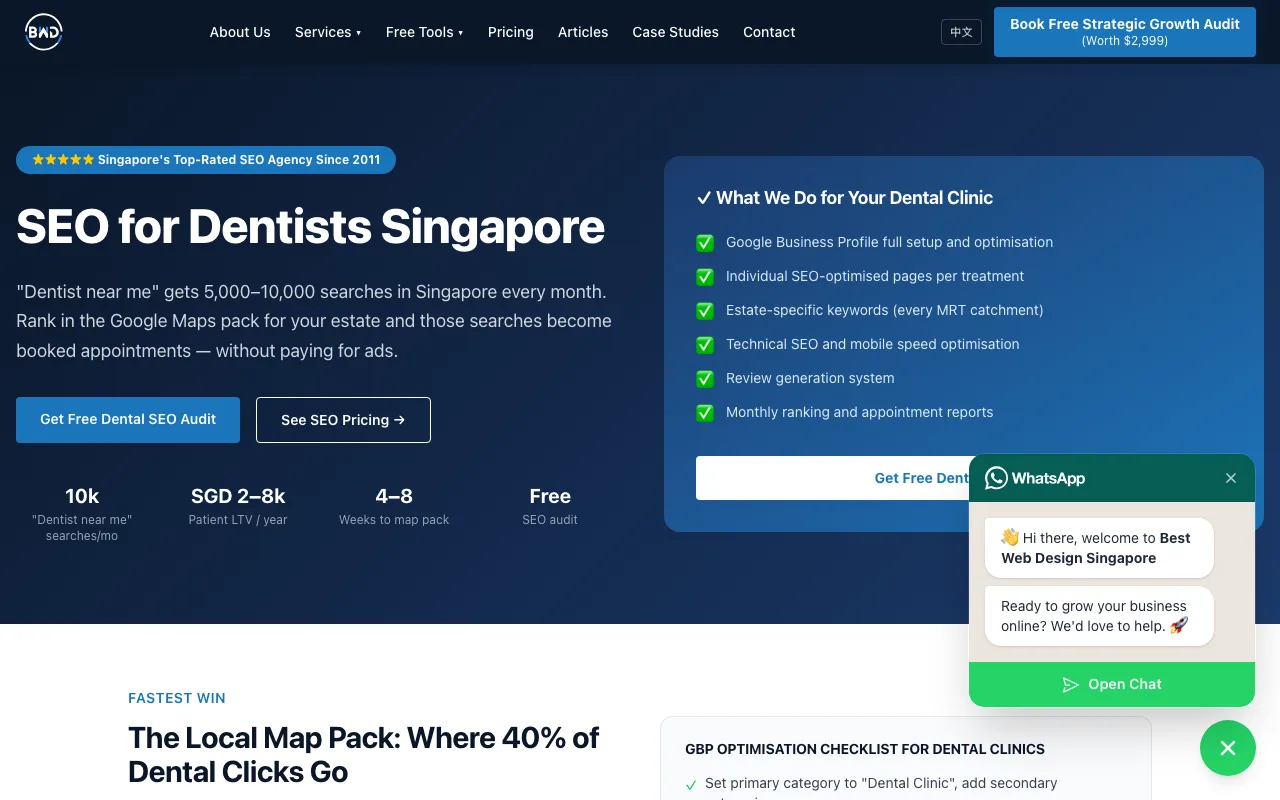Close the WhatsApp chat popup
1280x800 pixels.
coord(1231,478)
